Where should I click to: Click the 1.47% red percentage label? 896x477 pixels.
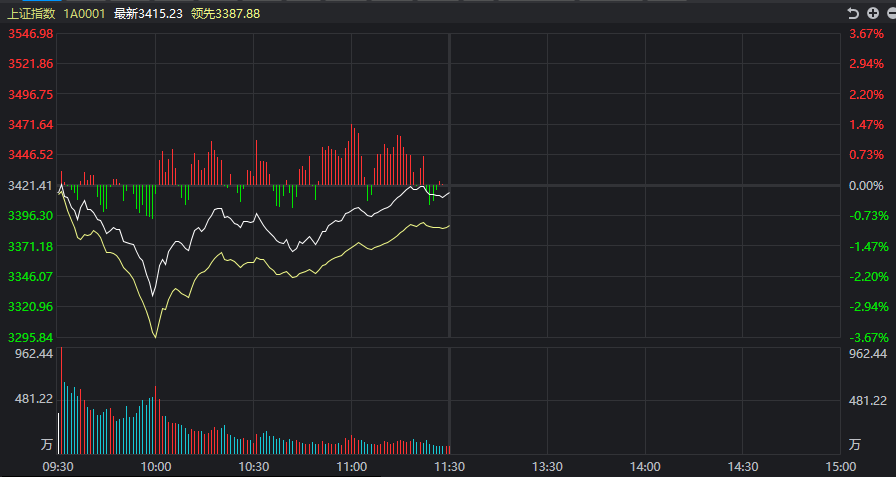(866, 125)
